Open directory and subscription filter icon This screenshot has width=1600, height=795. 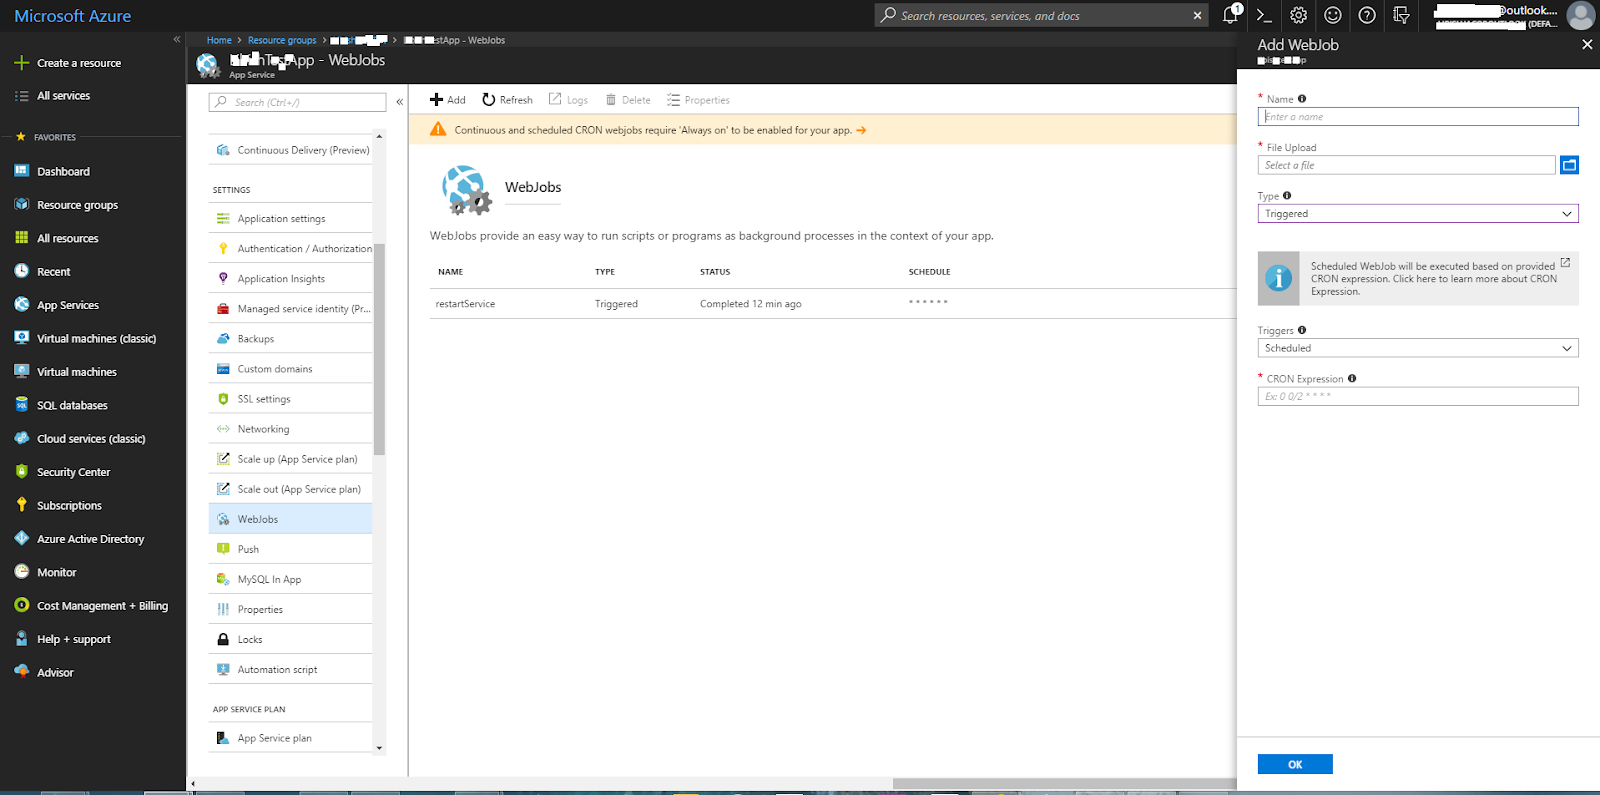[x=1401, y=15]
